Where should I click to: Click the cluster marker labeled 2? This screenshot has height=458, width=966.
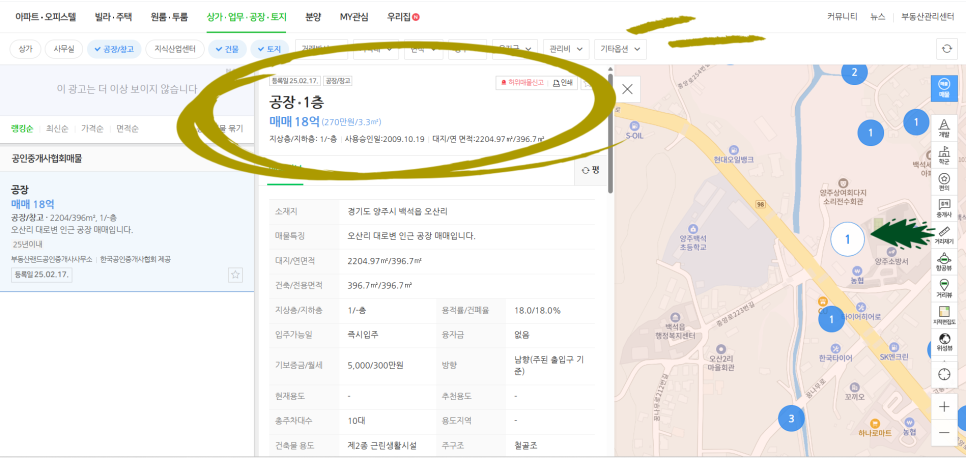(x=854, y=73)
